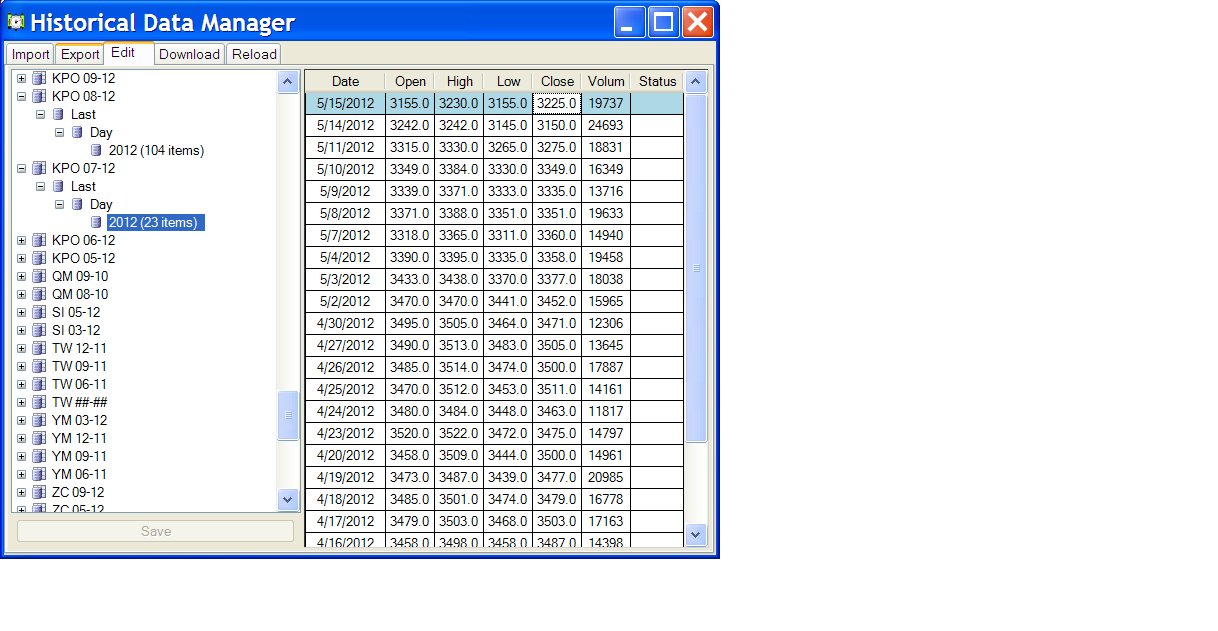Expand the TW 12-11 tree node

click(22, 348)
